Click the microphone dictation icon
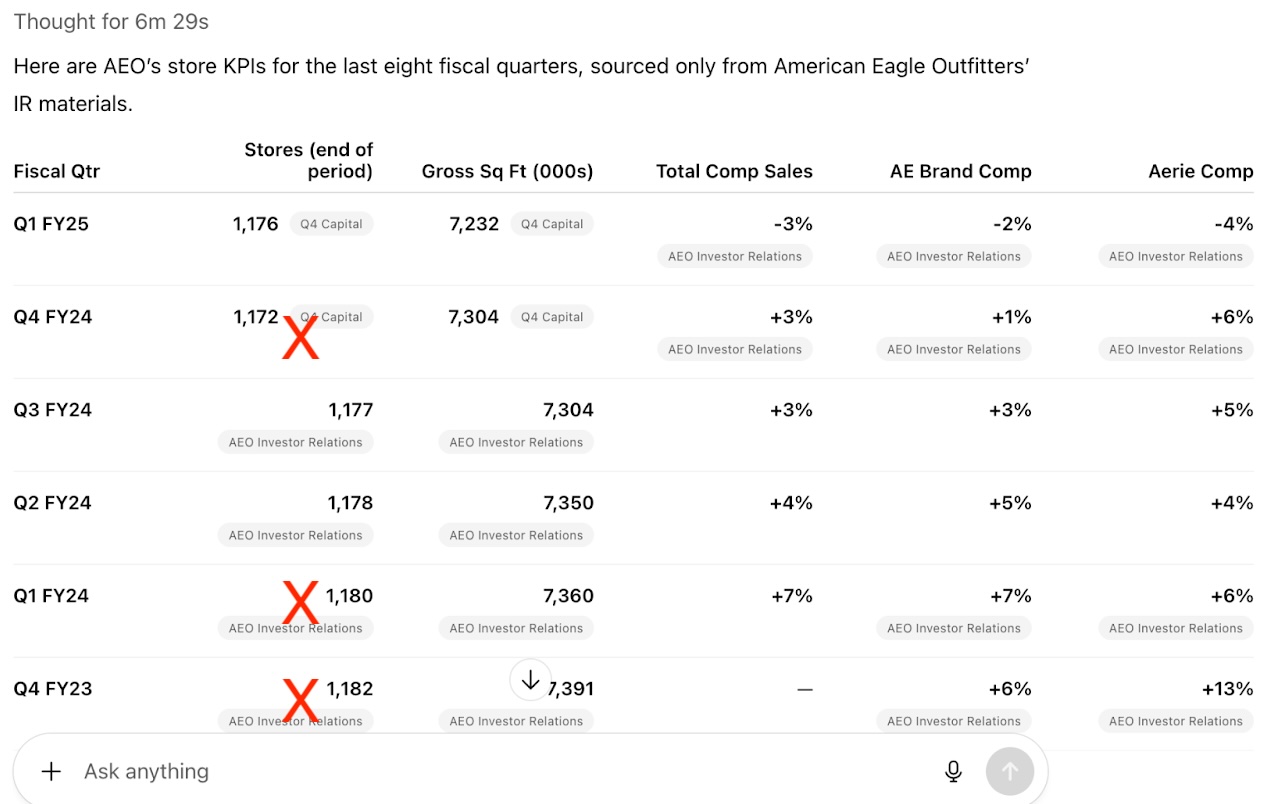The height and width of the screenshot is (804, 1279). (953, 771)
